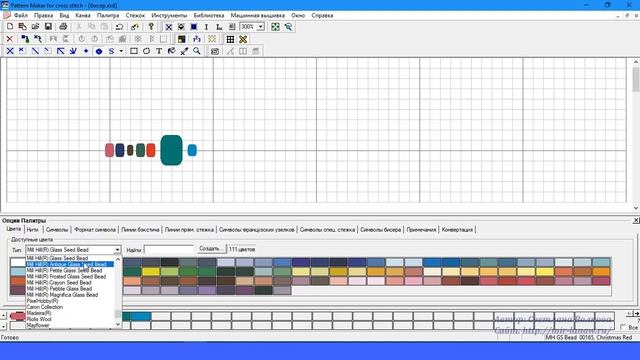This screenshot has width=640, height=360.
Task: Select the color picker eyedropper tool
Action: (184, 51)
